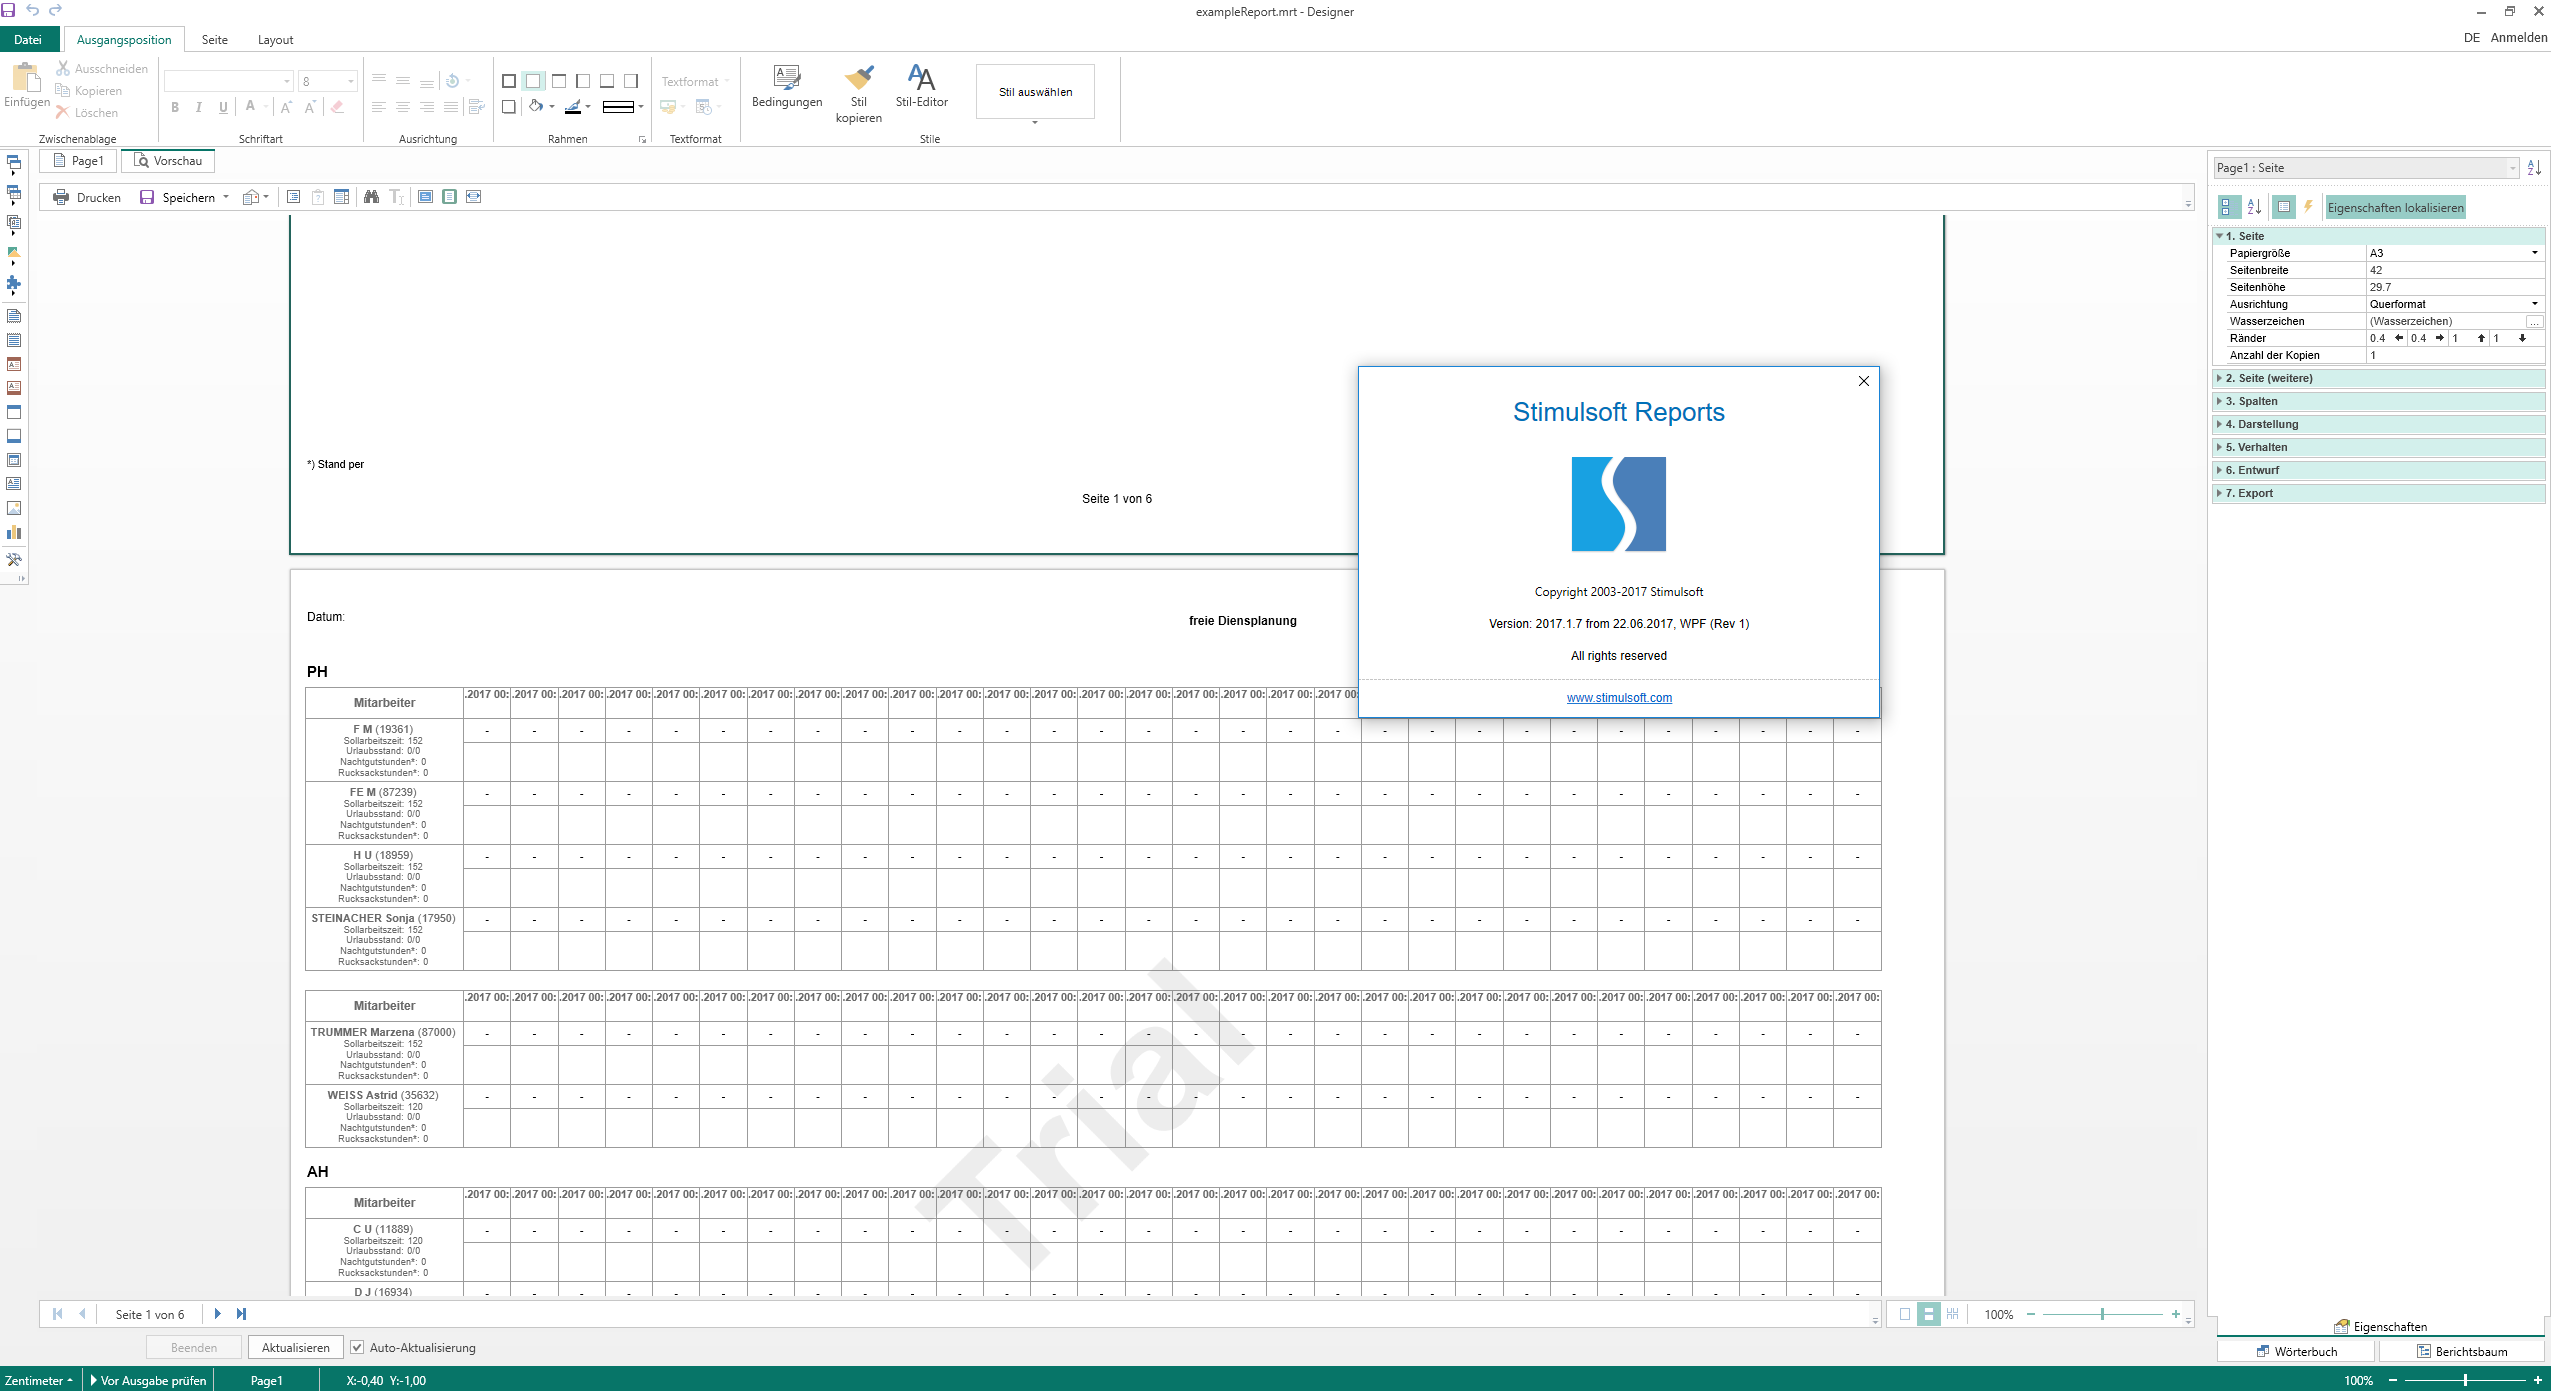The width and height of the screenshot is (2551, 1391).
Task: Click Vor Ausgabe prüfen in status bar
Action: [148, 1380]
